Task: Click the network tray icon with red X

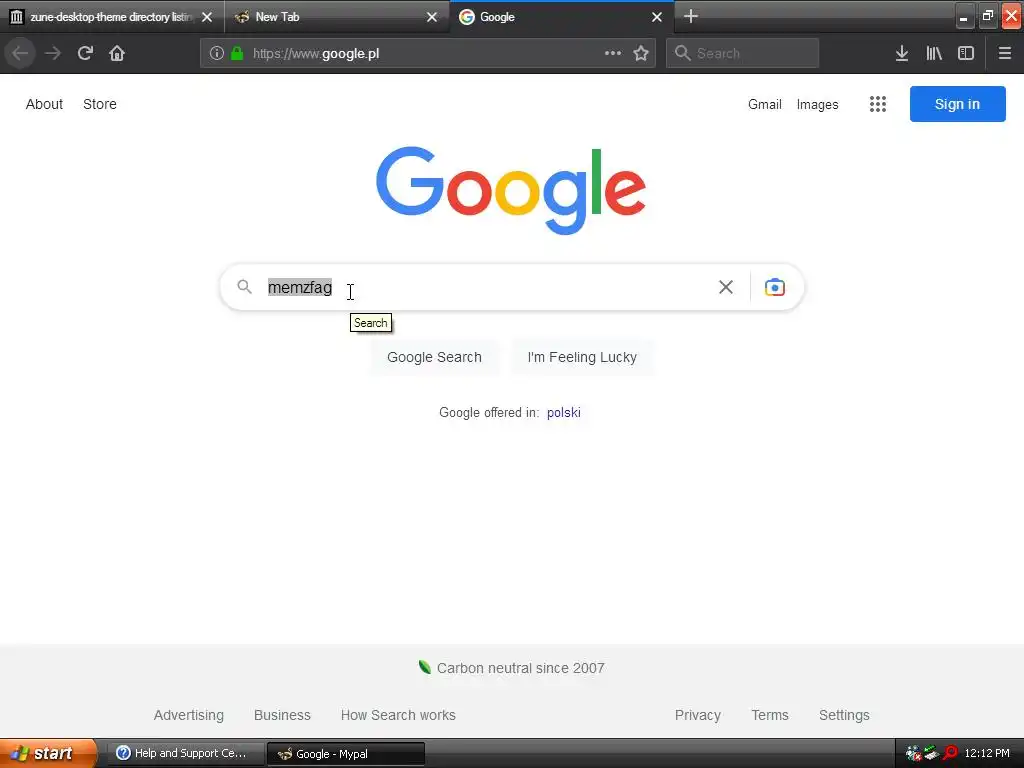Action: [914, 754]
